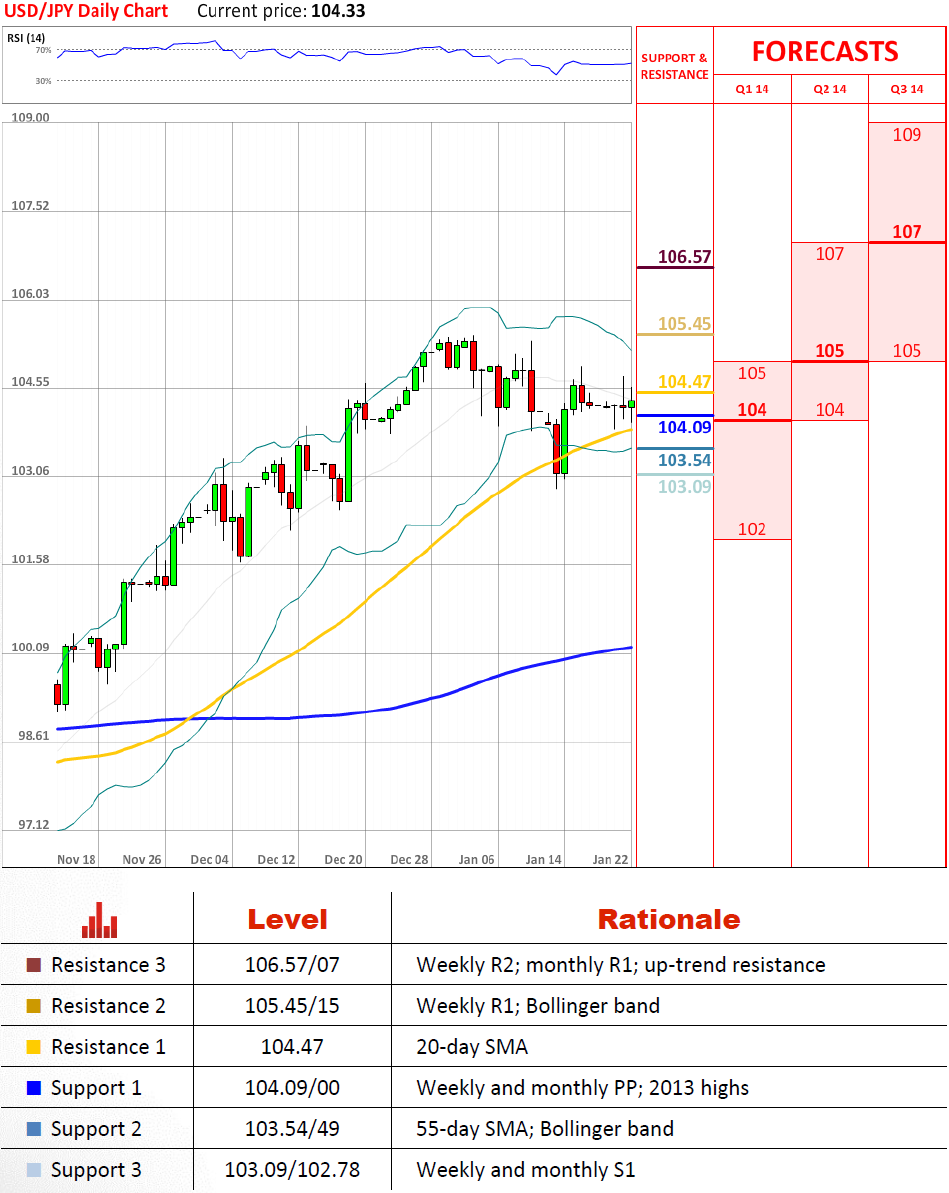Select the dark red Resistance 3 swatch
Viewport: 949px width, 1193px height.
[33, 966]
